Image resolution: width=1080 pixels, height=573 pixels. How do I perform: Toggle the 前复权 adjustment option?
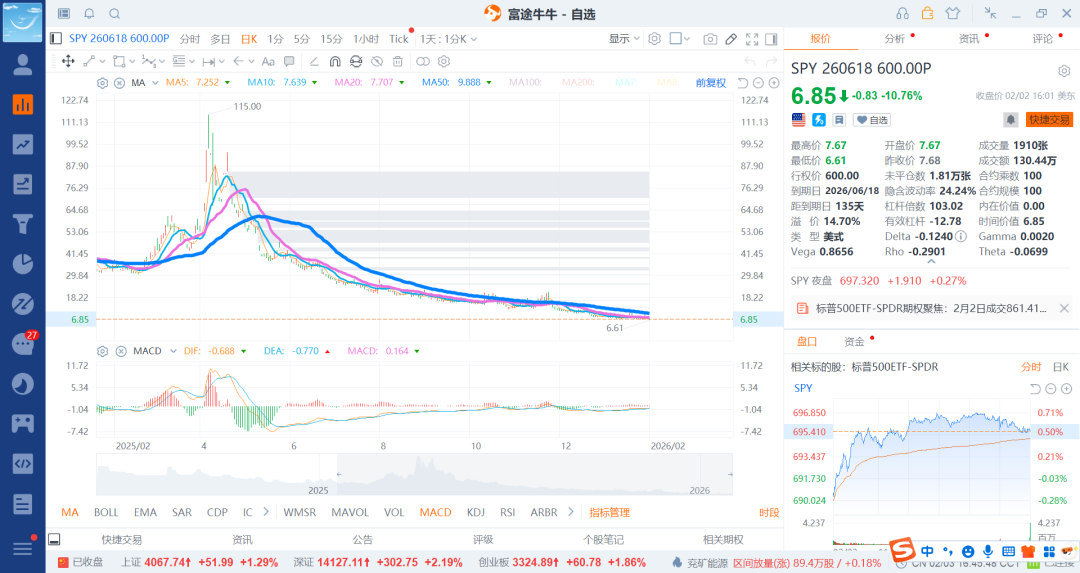tap(711, 83)
